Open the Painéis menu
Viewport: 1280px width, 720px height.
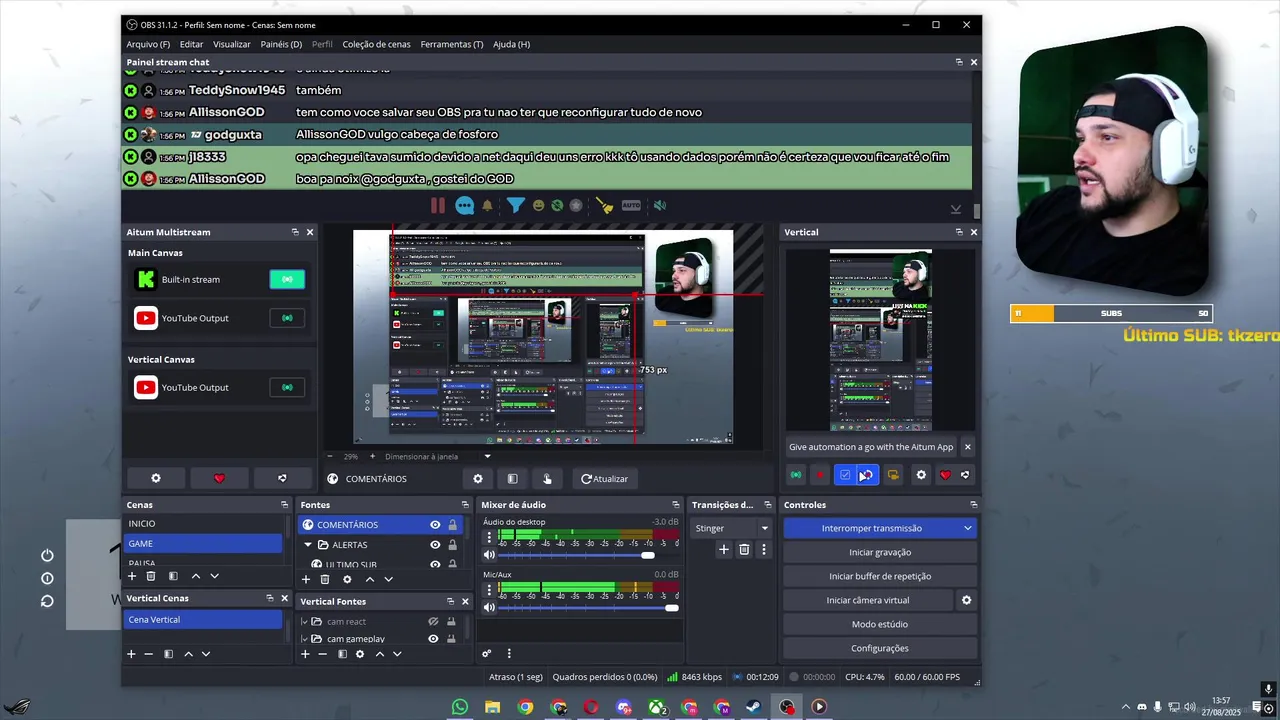coord(281,44)
